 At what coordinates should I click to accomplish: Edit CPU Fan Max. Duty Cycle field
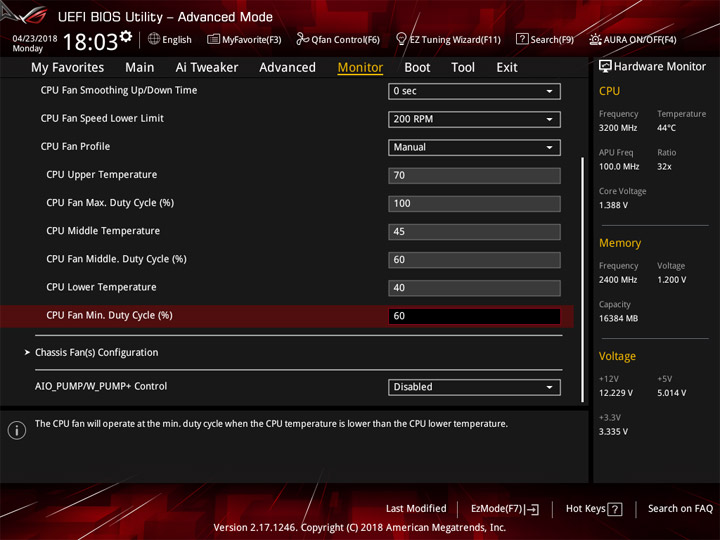coord(474,203)
